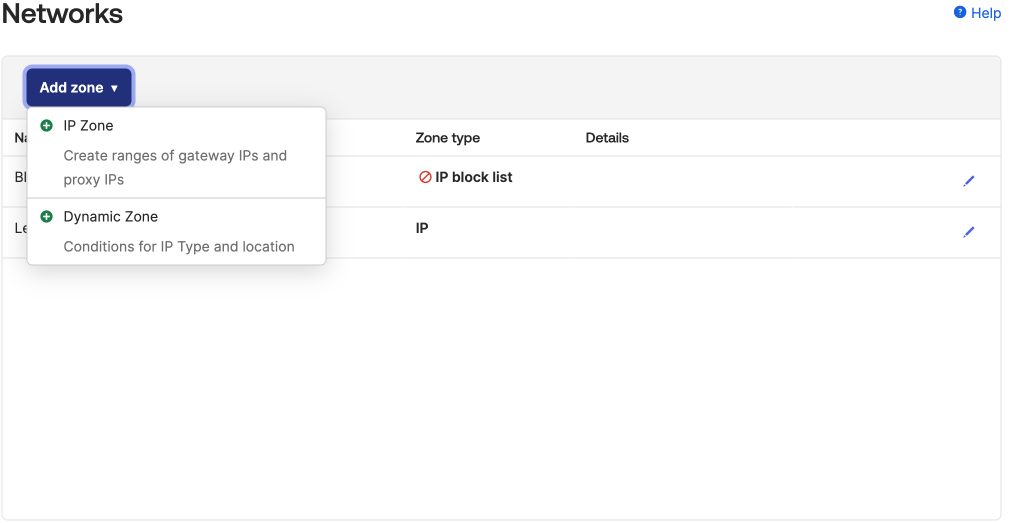Screen dimensions: 1011x523
Task: Click the first row's partially hidden zone name
Action: pos(20,178)
